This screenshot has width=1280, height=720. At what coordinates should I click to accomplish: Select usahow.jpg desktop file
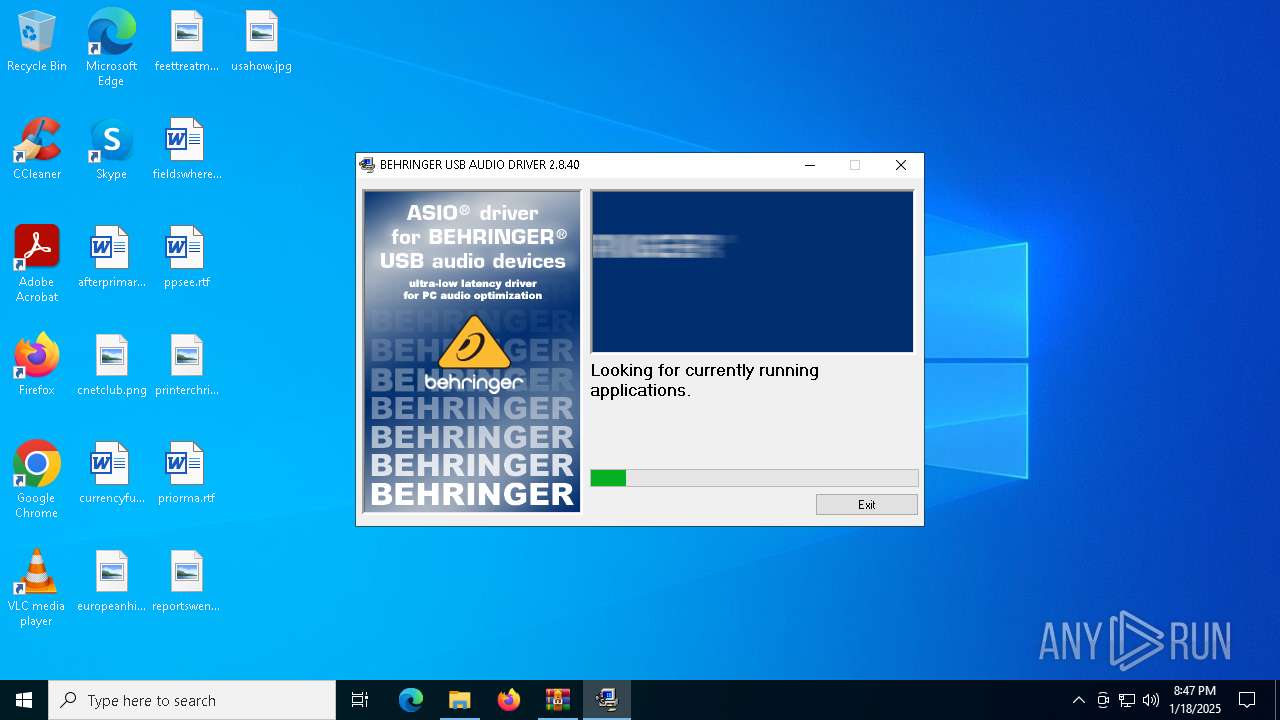tap(261, 42)
